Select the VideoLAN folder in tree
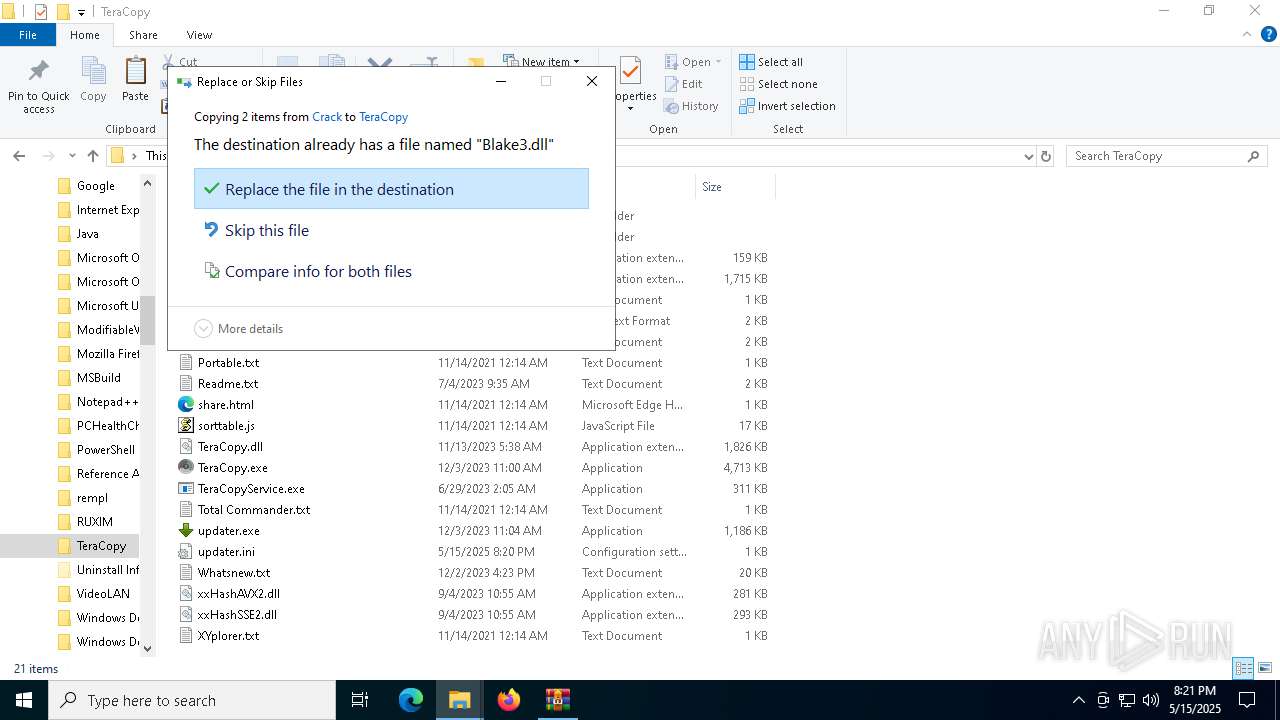1280x720 pixels. 103,594
